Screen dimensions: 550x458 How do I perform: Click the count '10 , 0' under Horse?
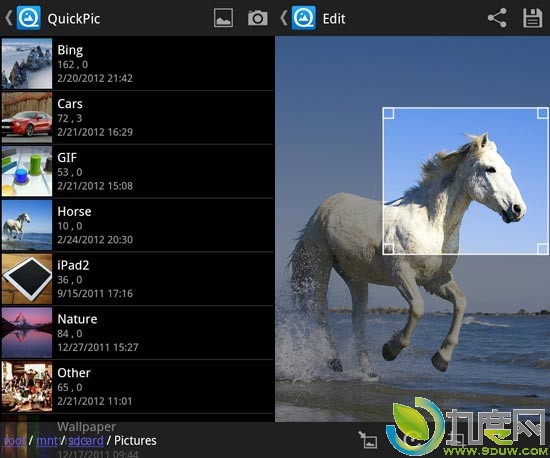point(70,226)
